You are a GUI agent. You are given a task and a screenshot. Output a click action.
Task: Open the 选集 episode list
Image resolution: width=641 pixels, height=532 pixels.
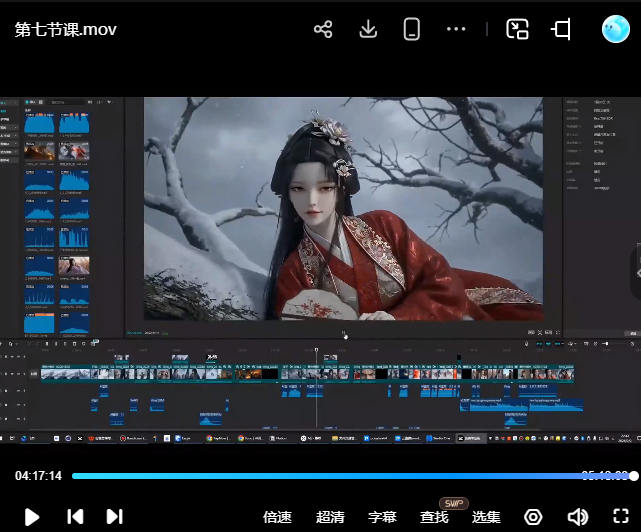(486, 517)
